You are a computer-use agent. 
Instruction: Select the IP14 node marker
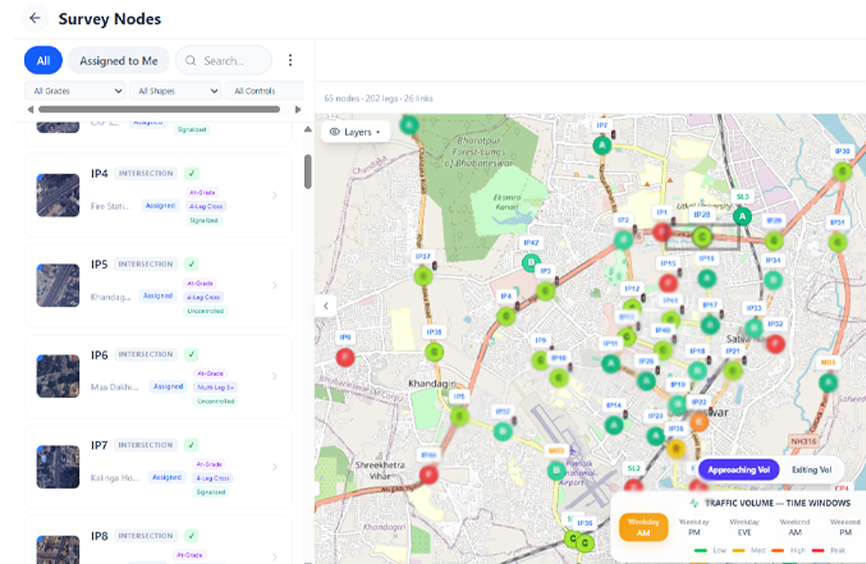click(614, 425)
